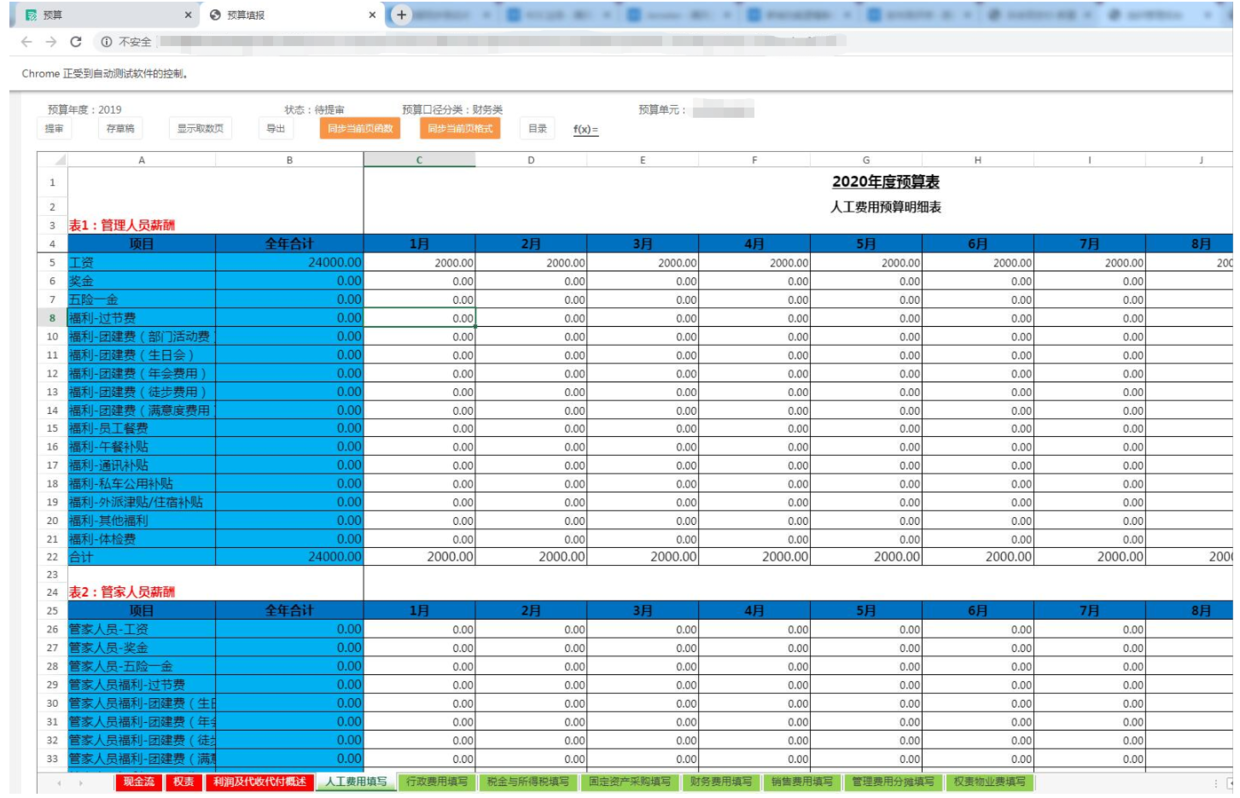1240x798 pixels.
Task: Select column B header
Action: pos(290,160)
